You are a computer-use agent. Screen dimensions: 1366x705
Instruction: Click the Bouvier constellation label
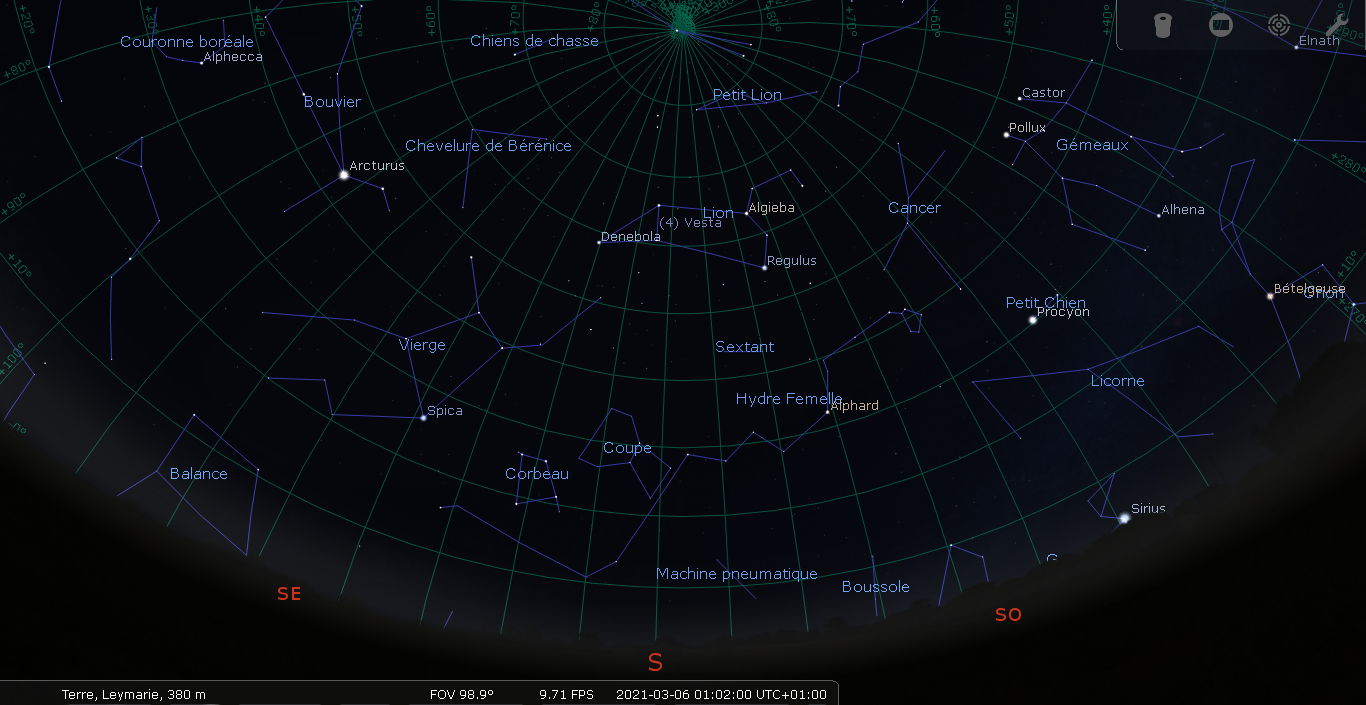pyautogui.click(x=332, y=102)
